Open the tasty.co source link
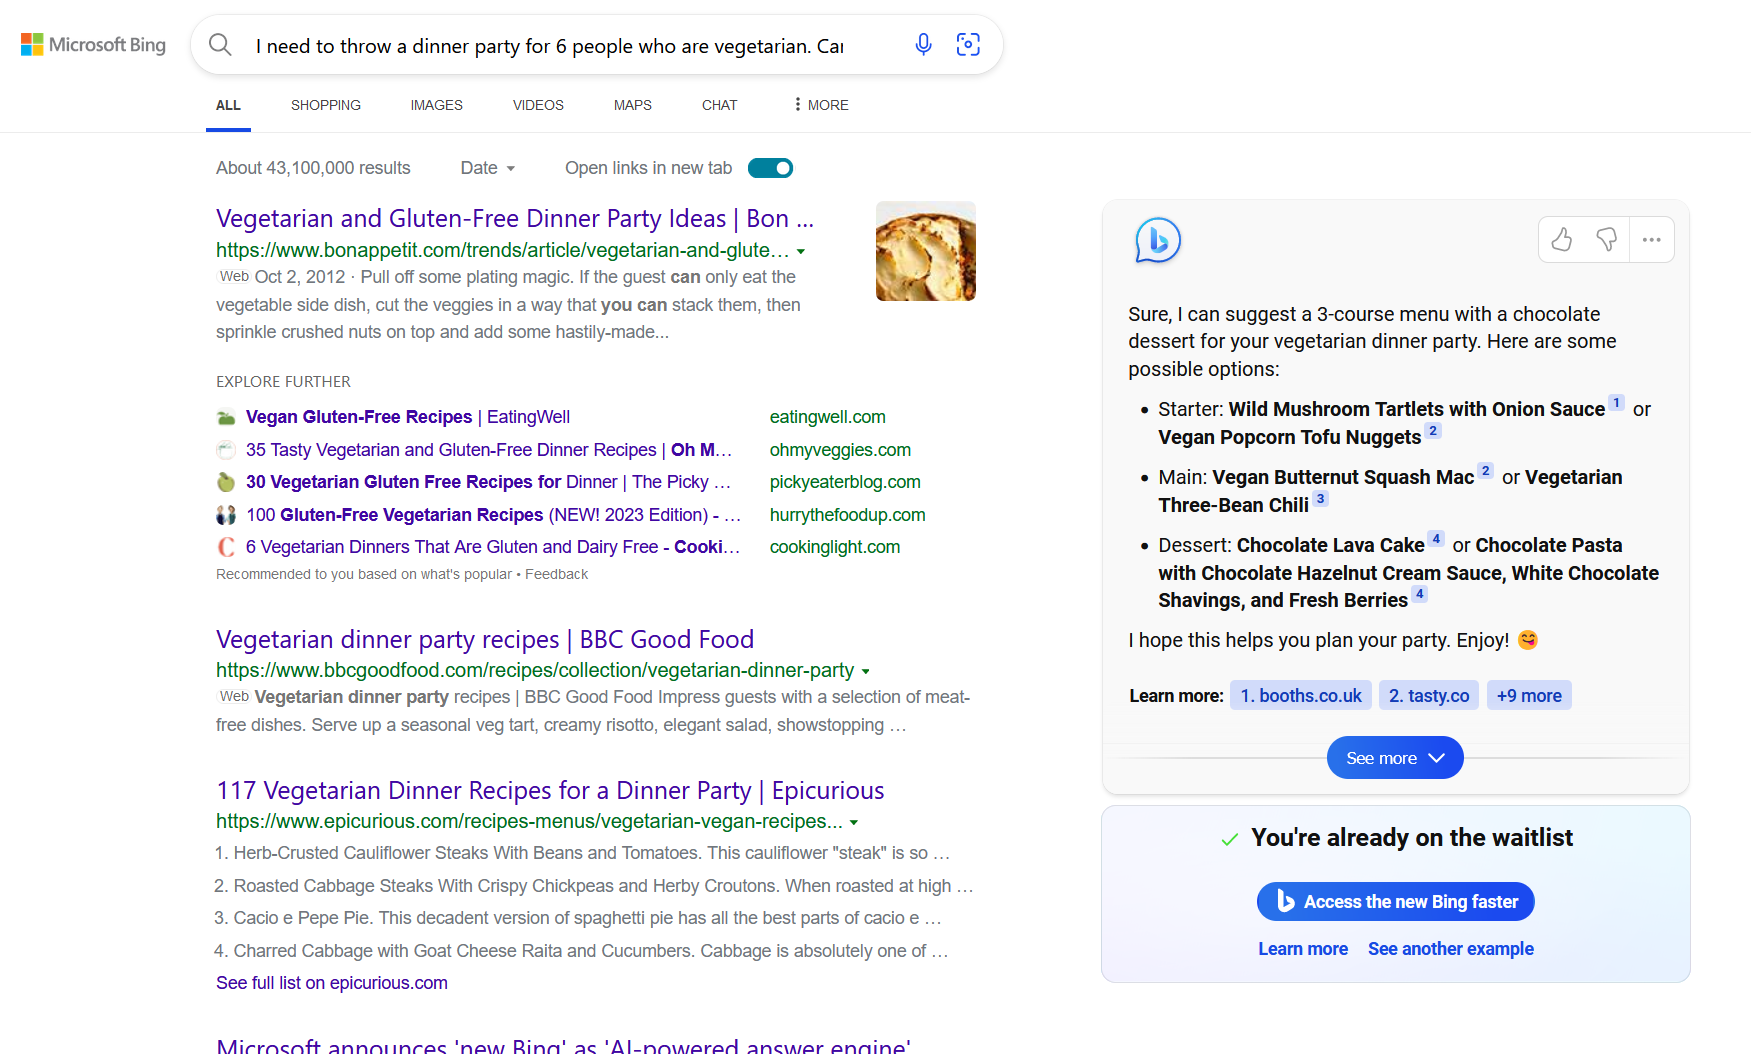 coord(1429,696)
